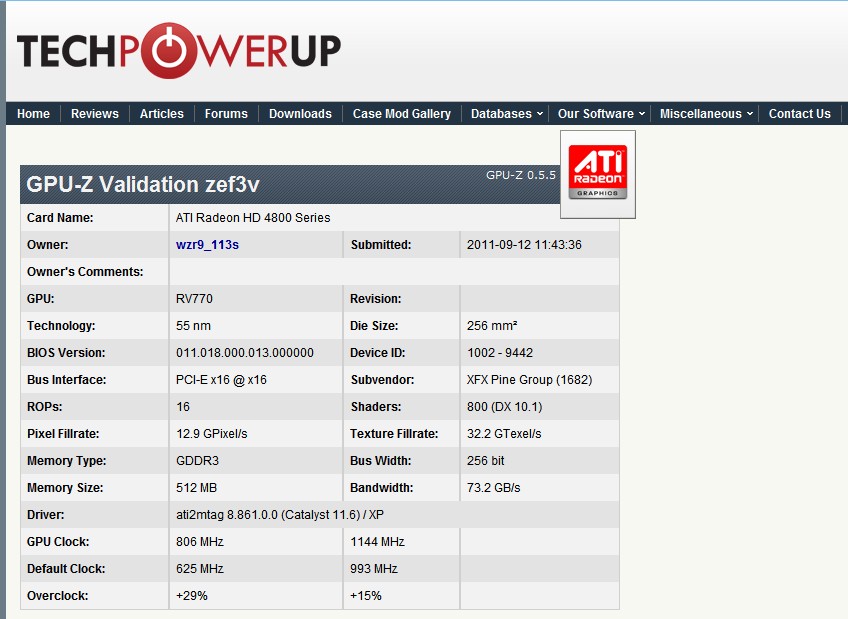Open the Downloads page
Image resolution: width=848 pixels, height=619 pixels.
click(300, 114)
